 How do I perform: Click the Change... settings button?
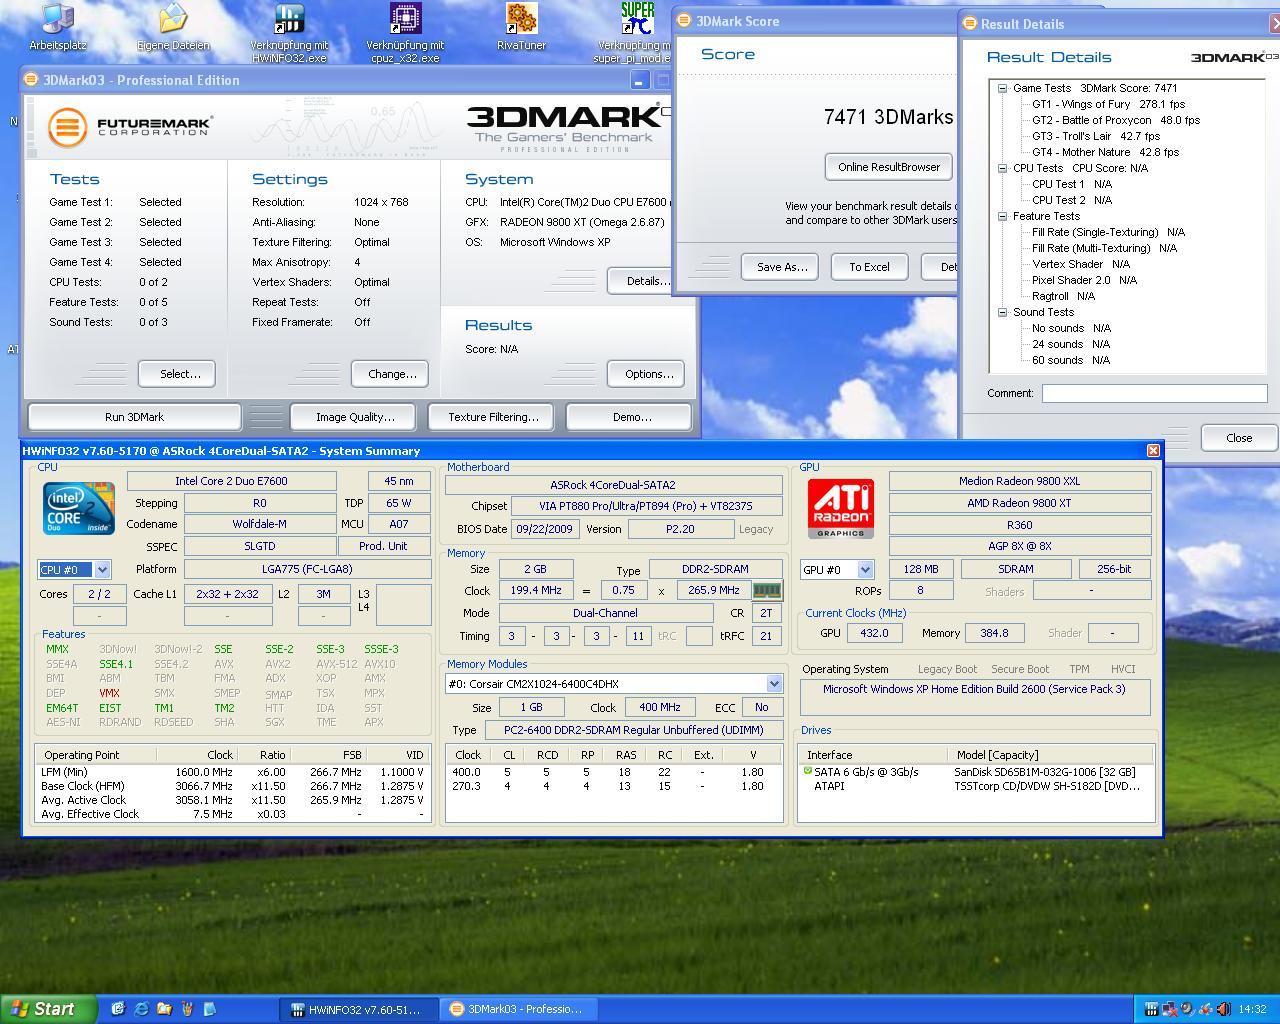click(390, 374)
